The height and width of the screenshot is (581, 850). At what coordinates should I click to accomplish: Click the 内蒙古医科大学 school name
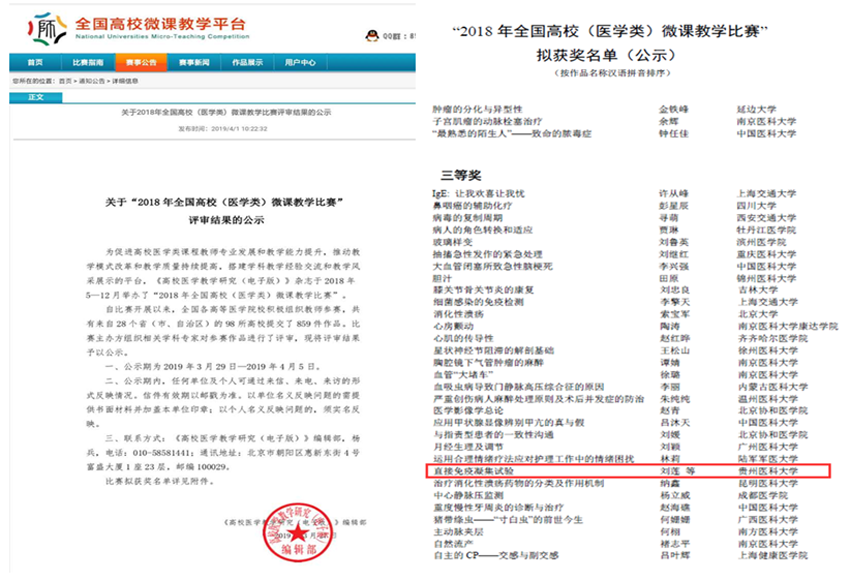point(773,387)
